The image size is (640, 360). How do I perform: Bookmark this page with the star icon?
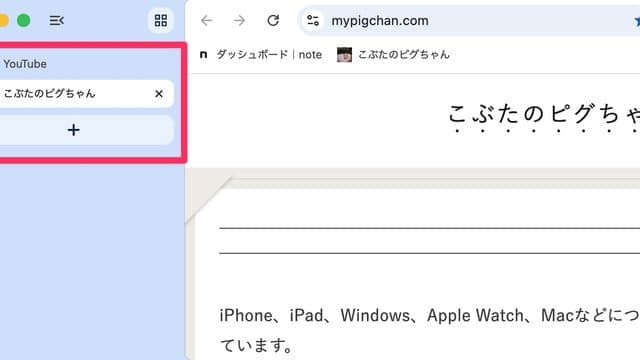tap(637, 21)
